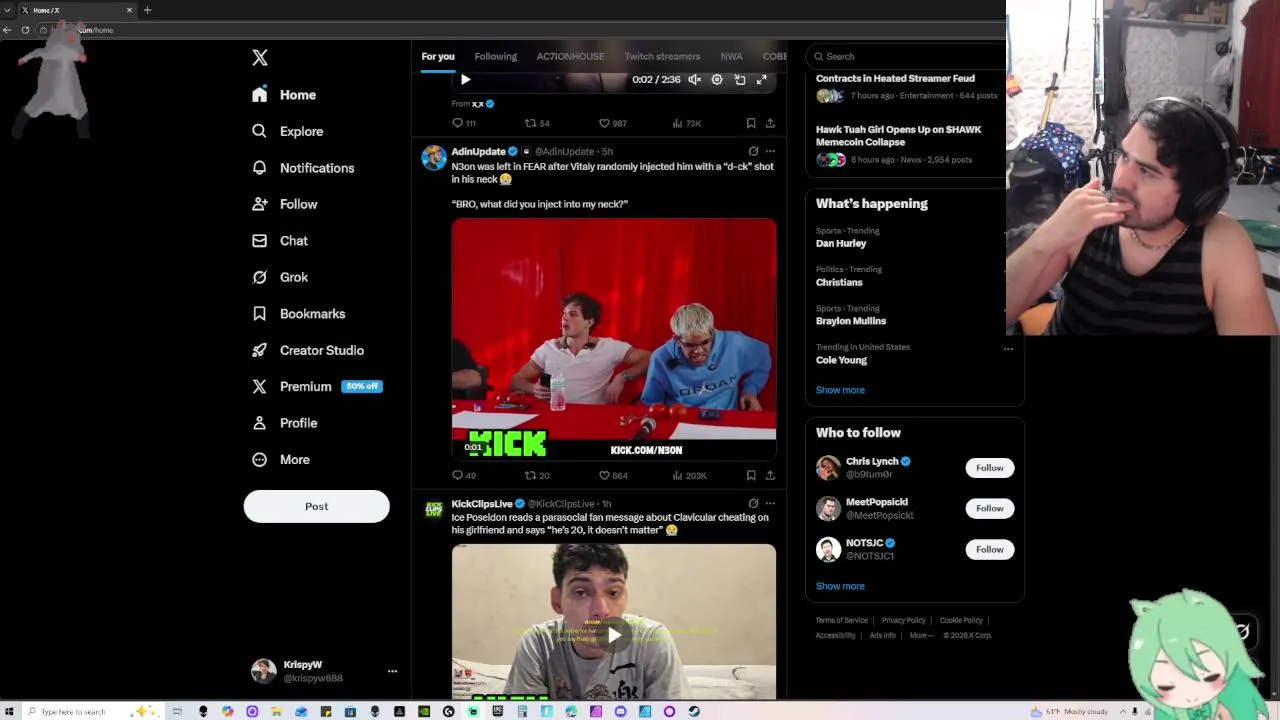
Task: Follow Chris Lynch
Action: coord(990,468)
